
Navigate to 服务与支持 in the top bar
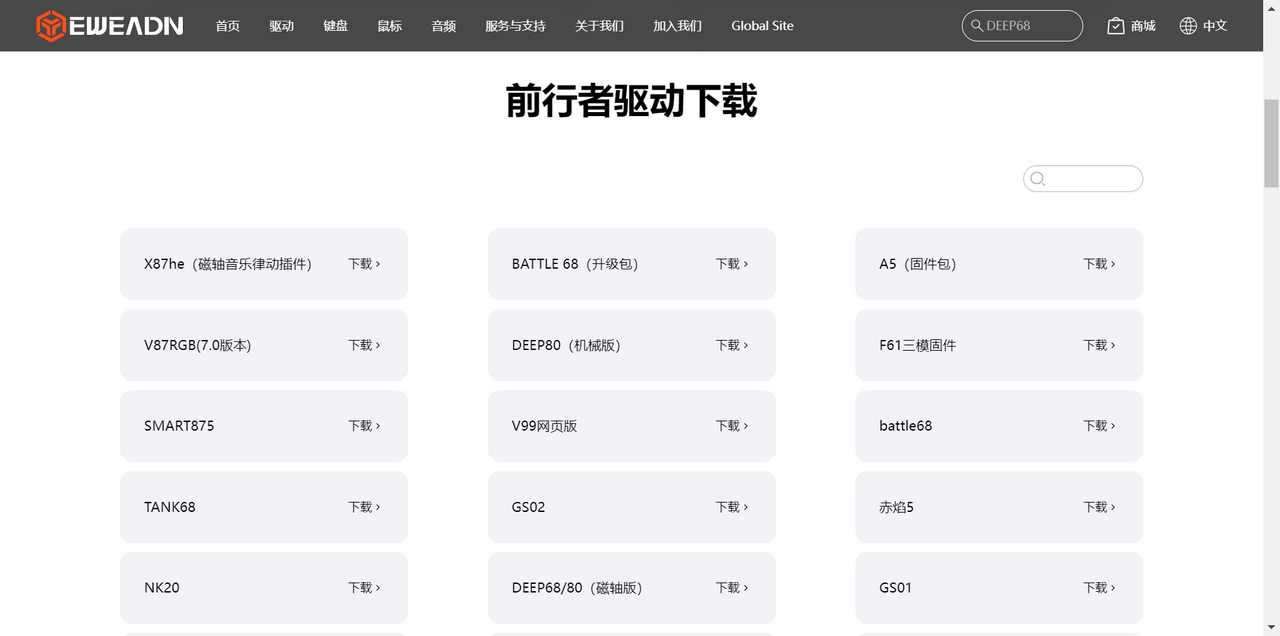(515, 26)
